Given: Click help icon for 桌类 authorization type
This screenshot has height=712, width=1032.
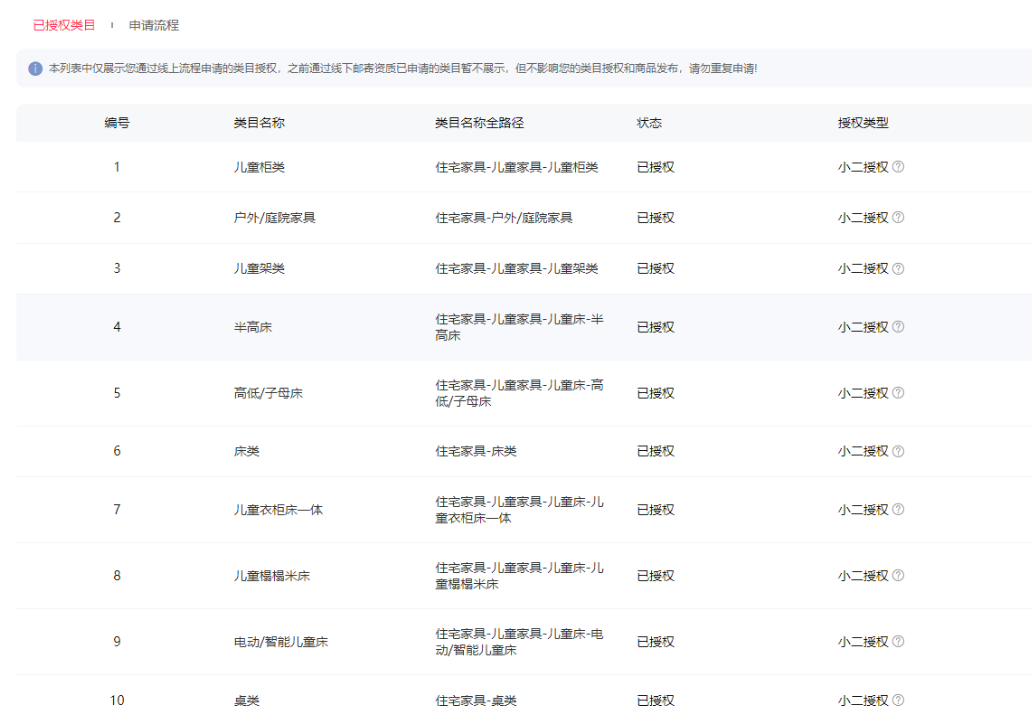Looking at the screenshot, I should tap(898, 700).
